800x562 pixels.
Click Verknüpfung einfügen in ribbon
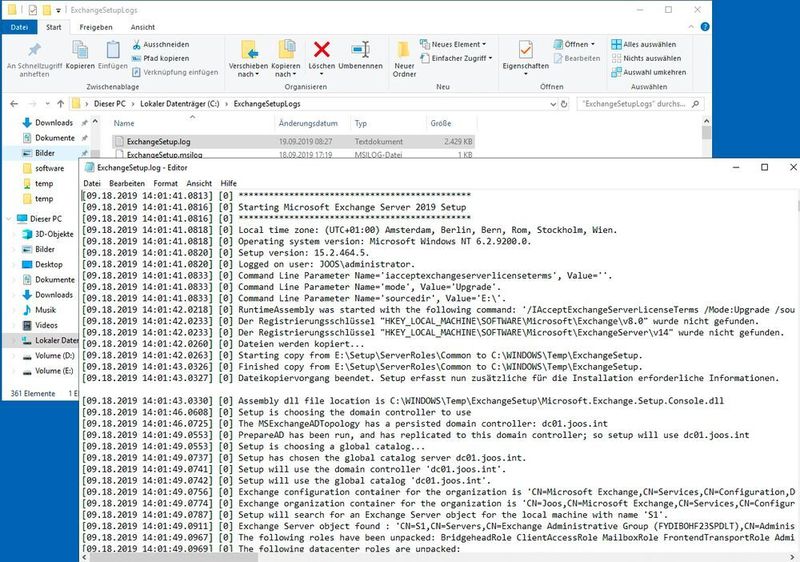coord(175,72)
